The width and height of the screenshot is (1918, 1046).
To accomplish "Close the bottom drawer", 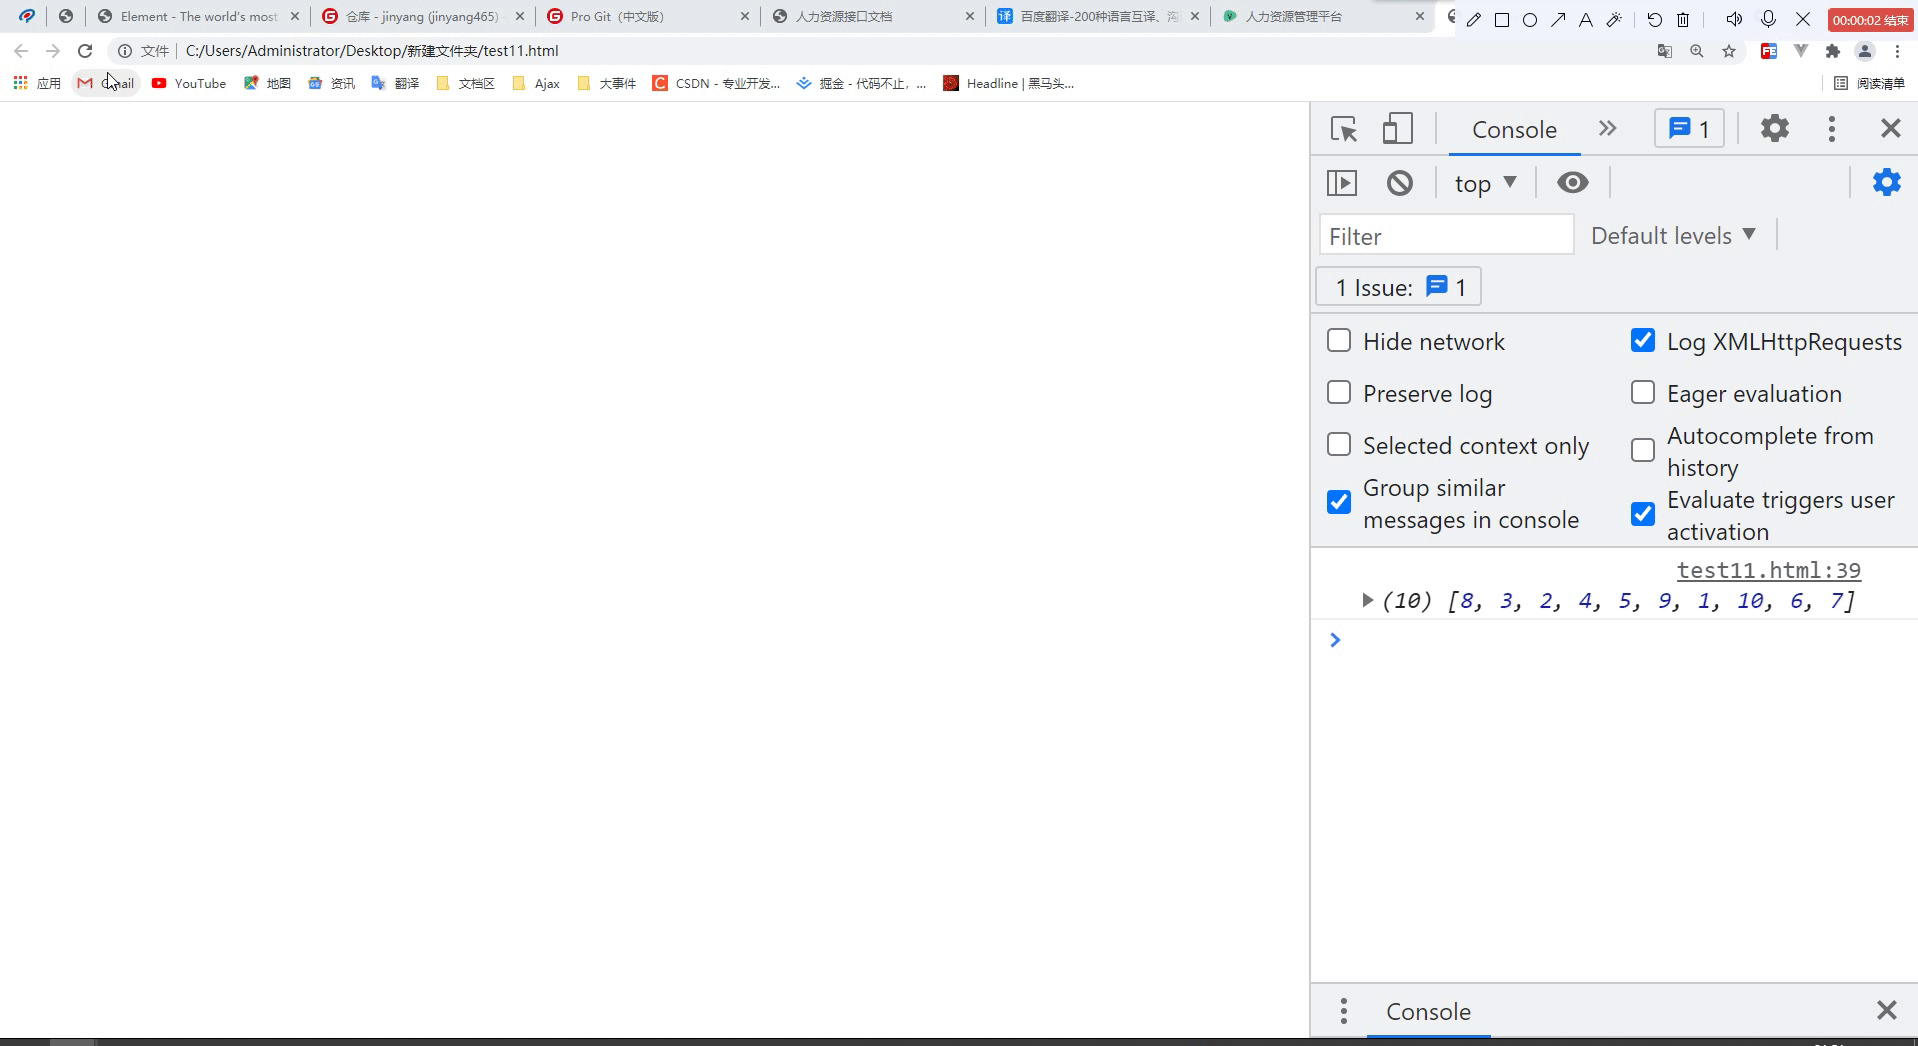I will pyautogui.click(x=1886, y=1010).
